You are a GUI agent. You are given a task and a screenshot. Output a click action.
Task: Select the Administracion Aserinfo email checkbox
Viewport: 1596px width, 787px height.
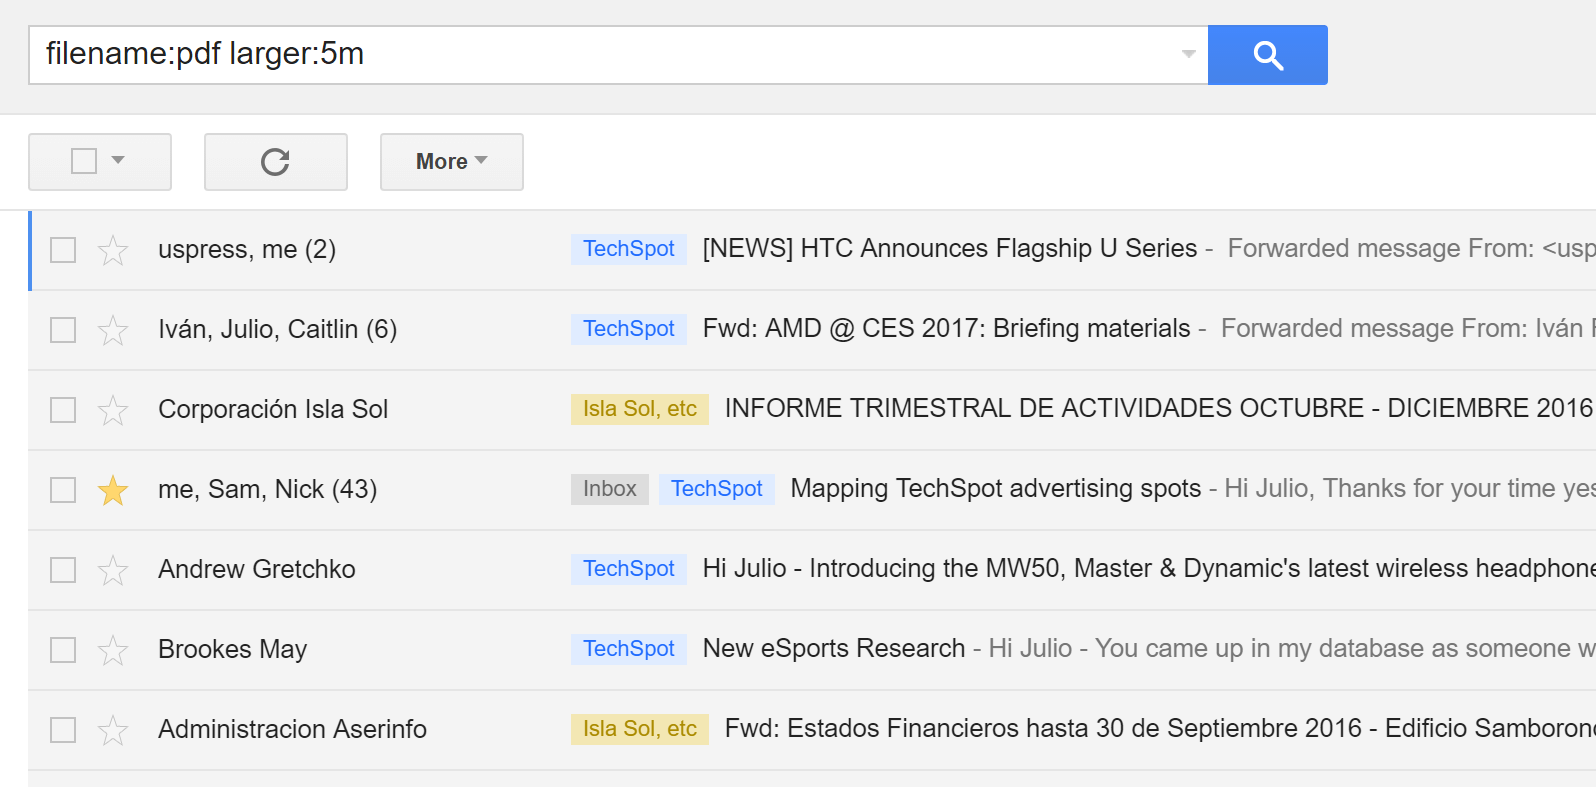(63, 730)
